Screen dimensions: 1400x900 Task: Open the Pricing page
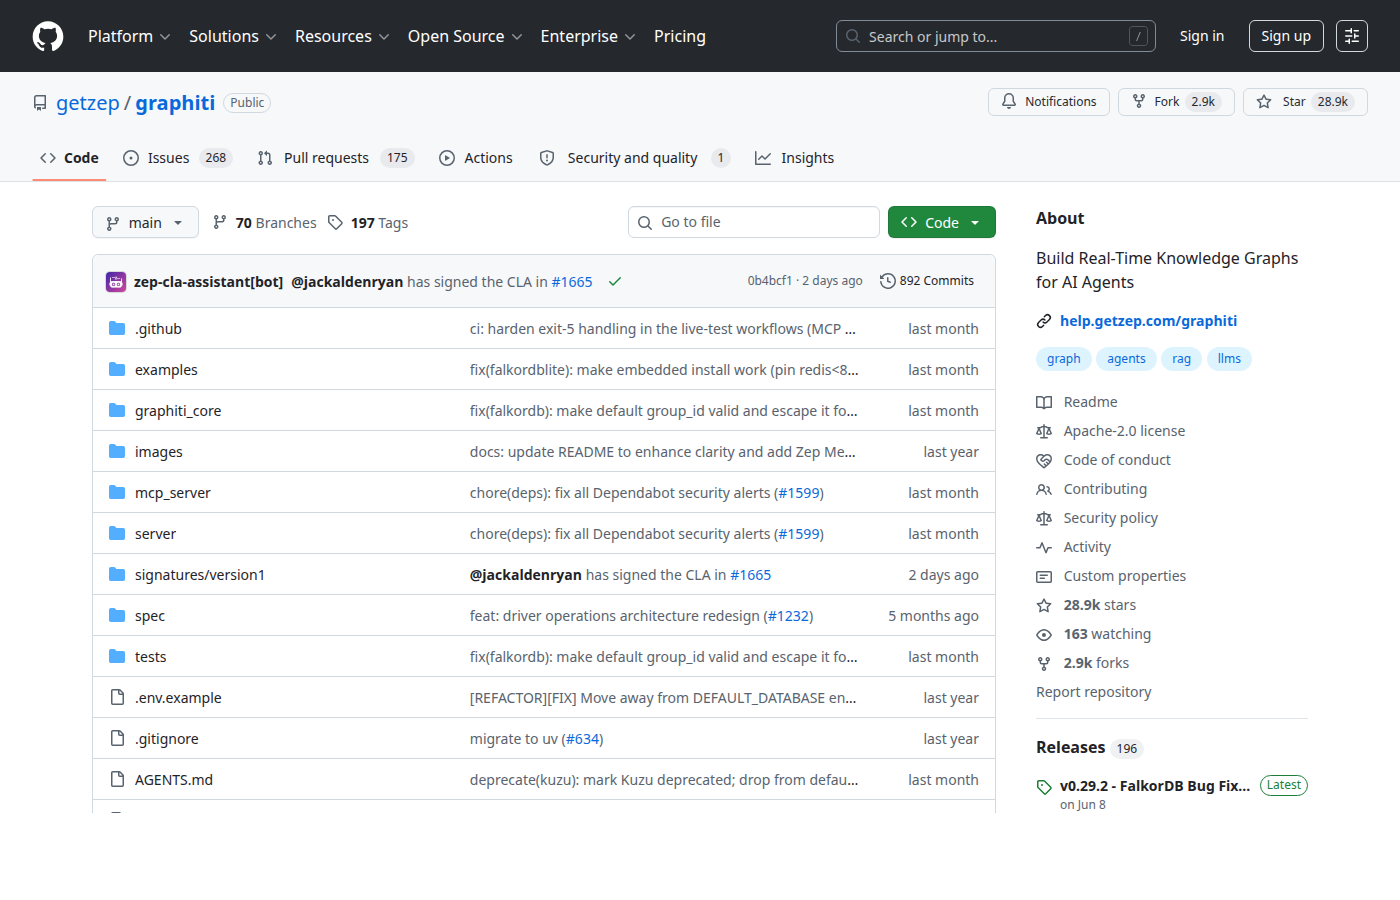(680, 36)
